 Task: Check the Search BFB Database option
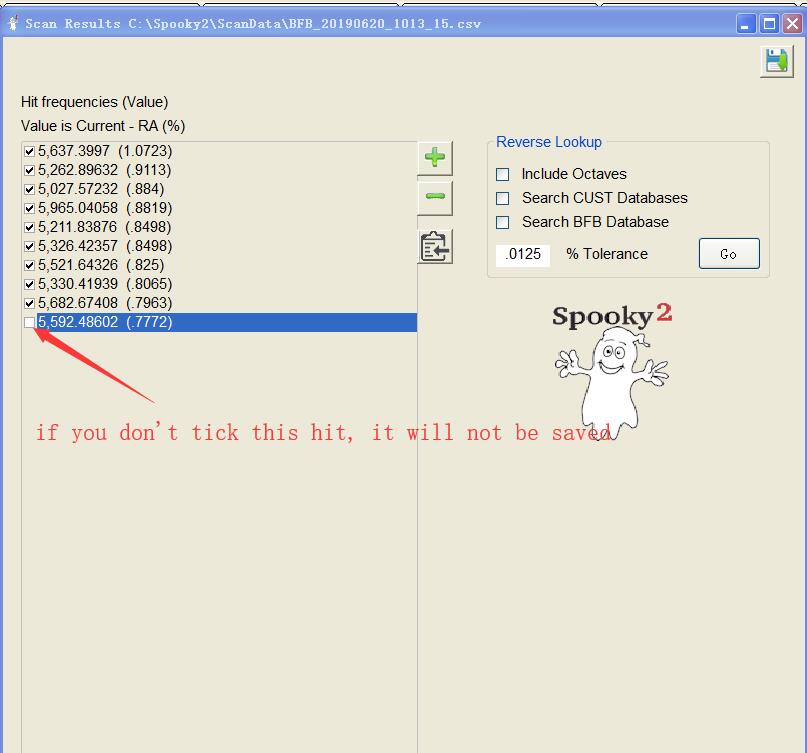point(503,222)
